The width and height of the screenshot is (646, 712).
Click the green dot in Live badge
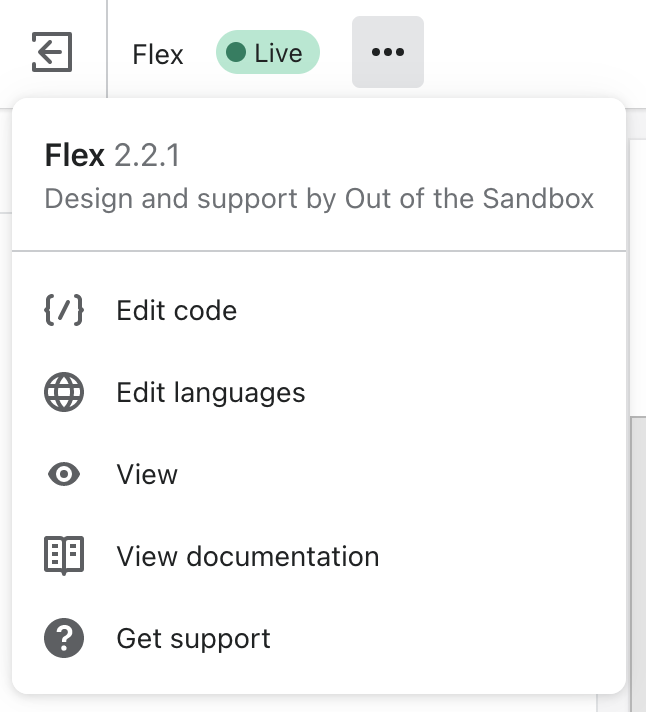(x=236, y=52)
